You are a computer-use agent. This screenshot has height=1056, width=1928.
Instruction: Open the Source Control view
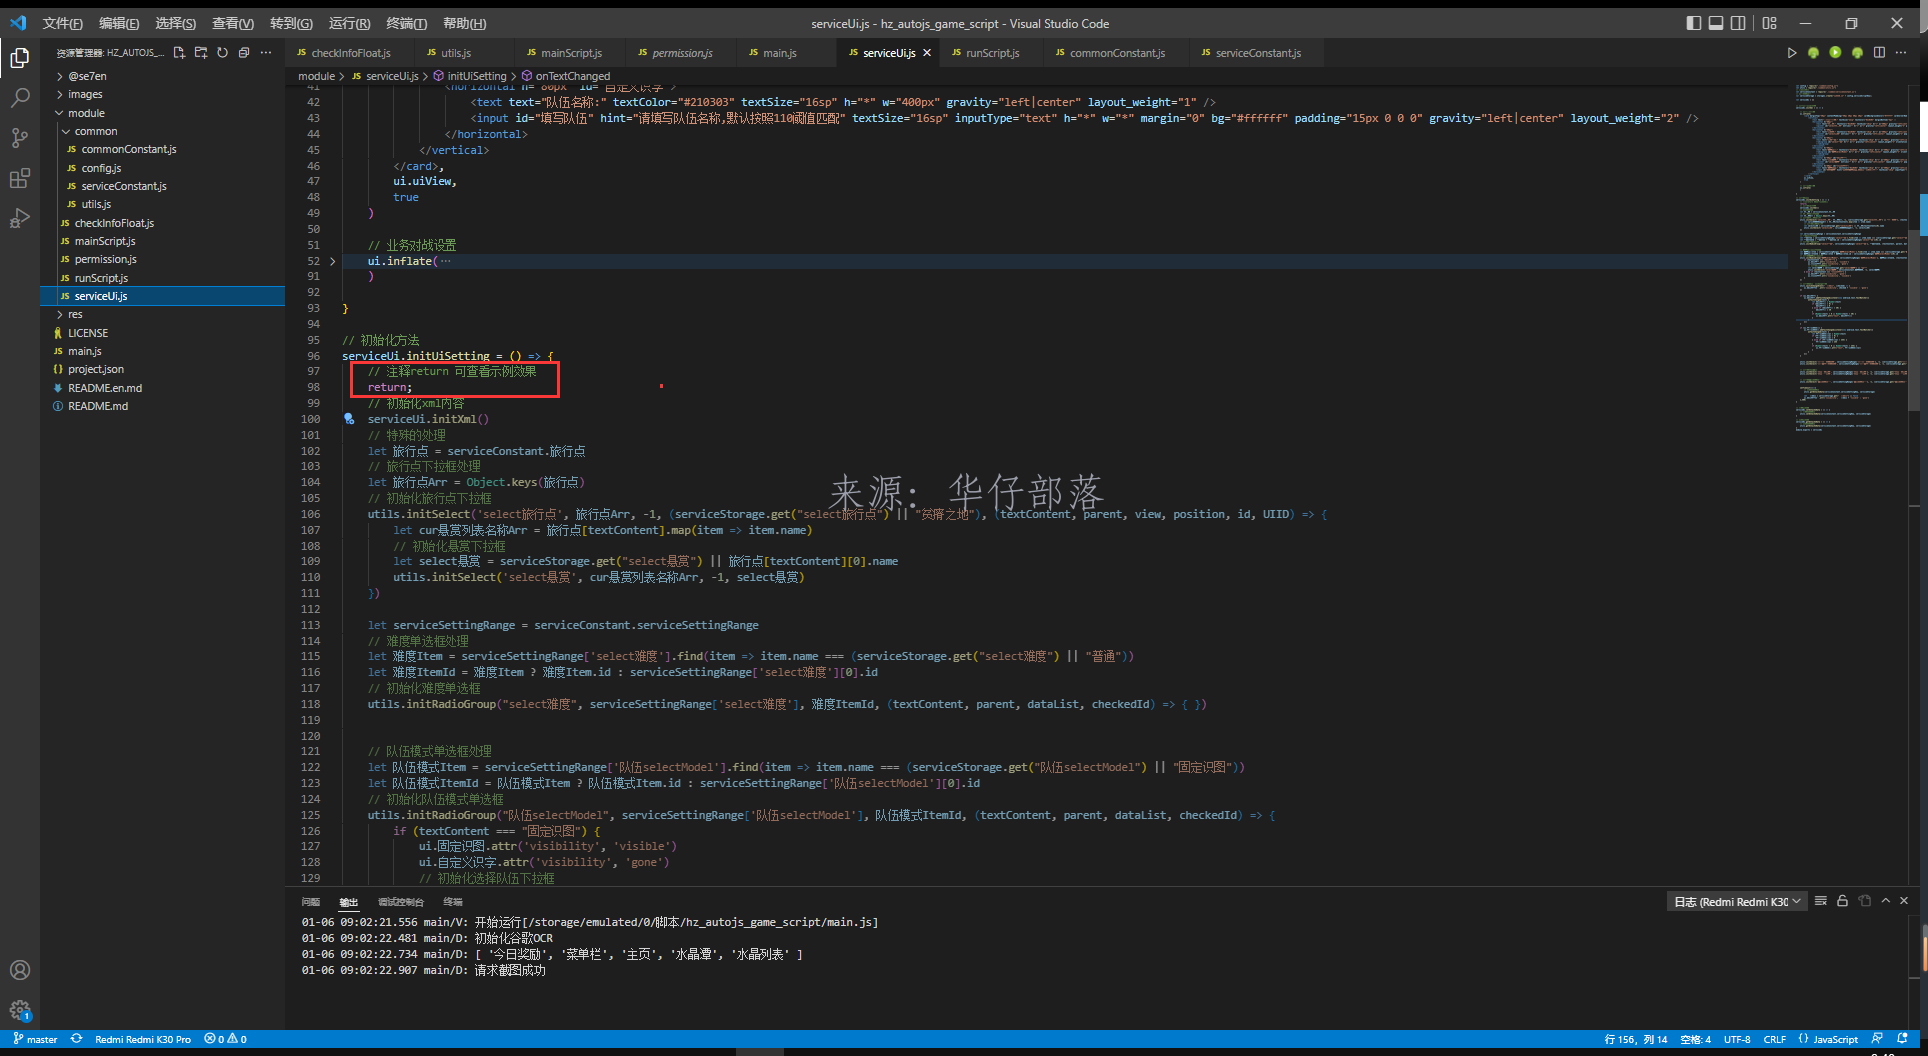[19, 138]
